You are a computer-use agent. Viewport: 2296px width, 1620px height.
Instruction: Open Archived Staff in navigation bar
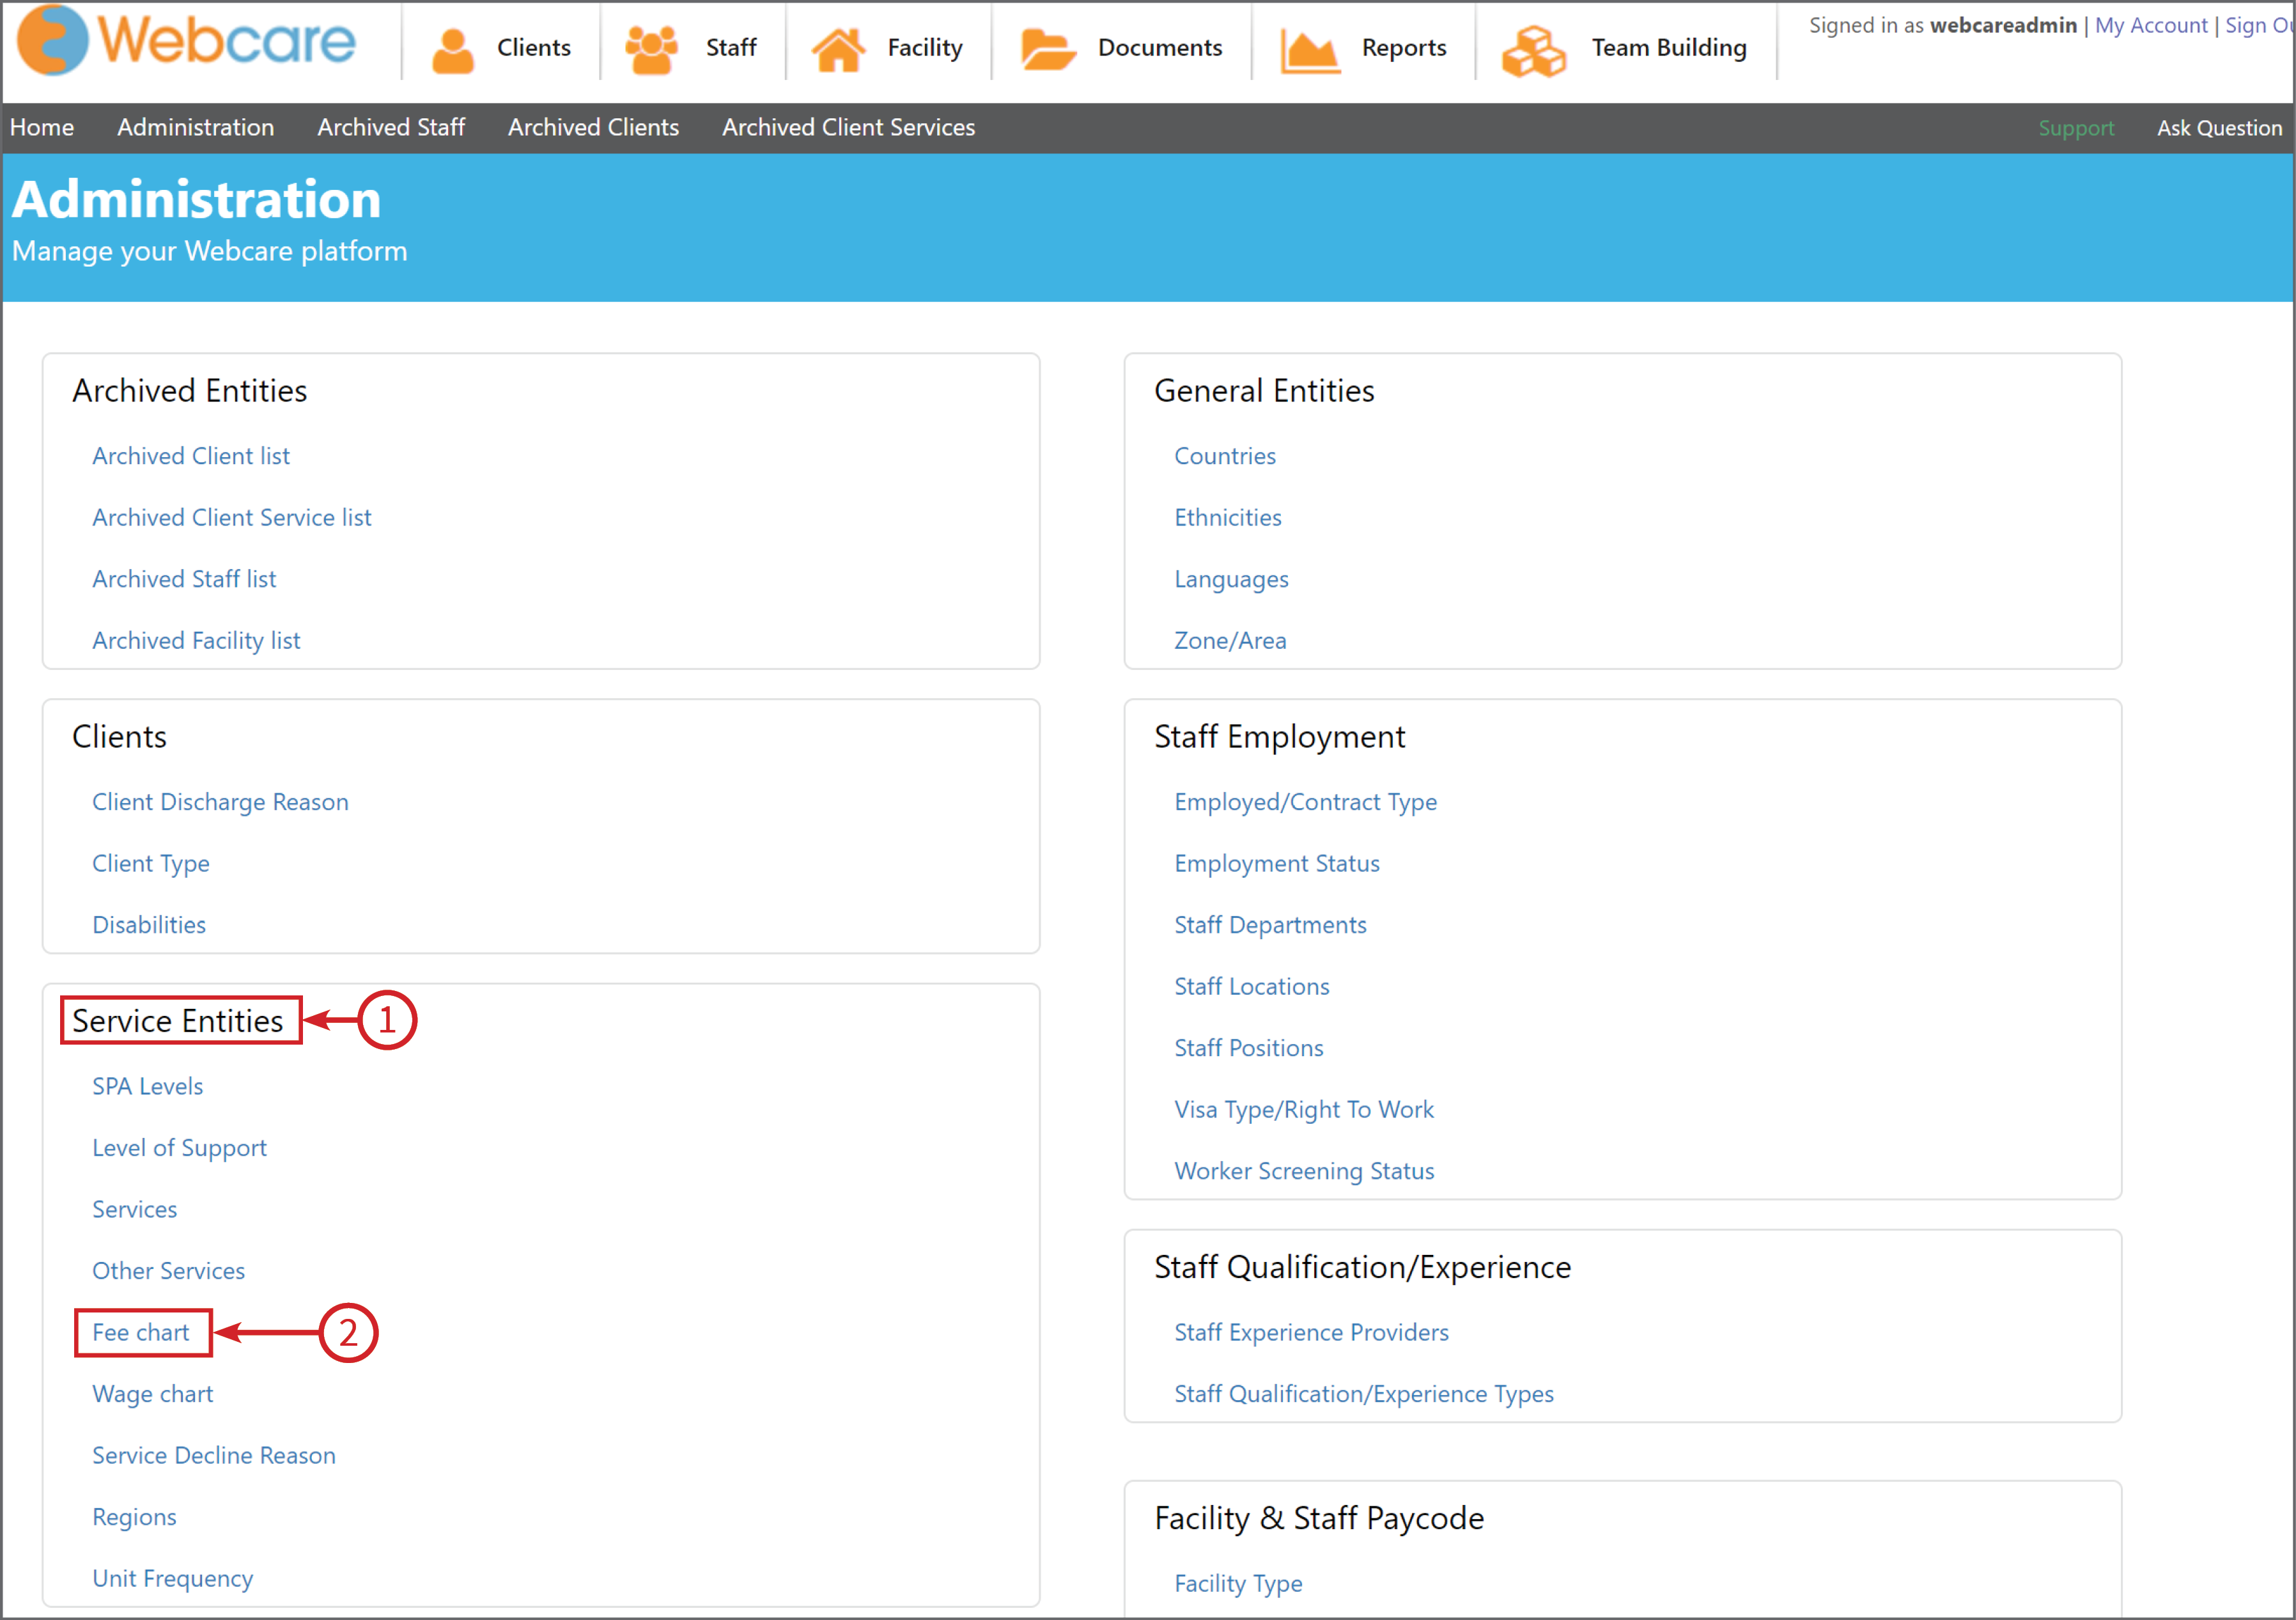click(x=391, y=127)
